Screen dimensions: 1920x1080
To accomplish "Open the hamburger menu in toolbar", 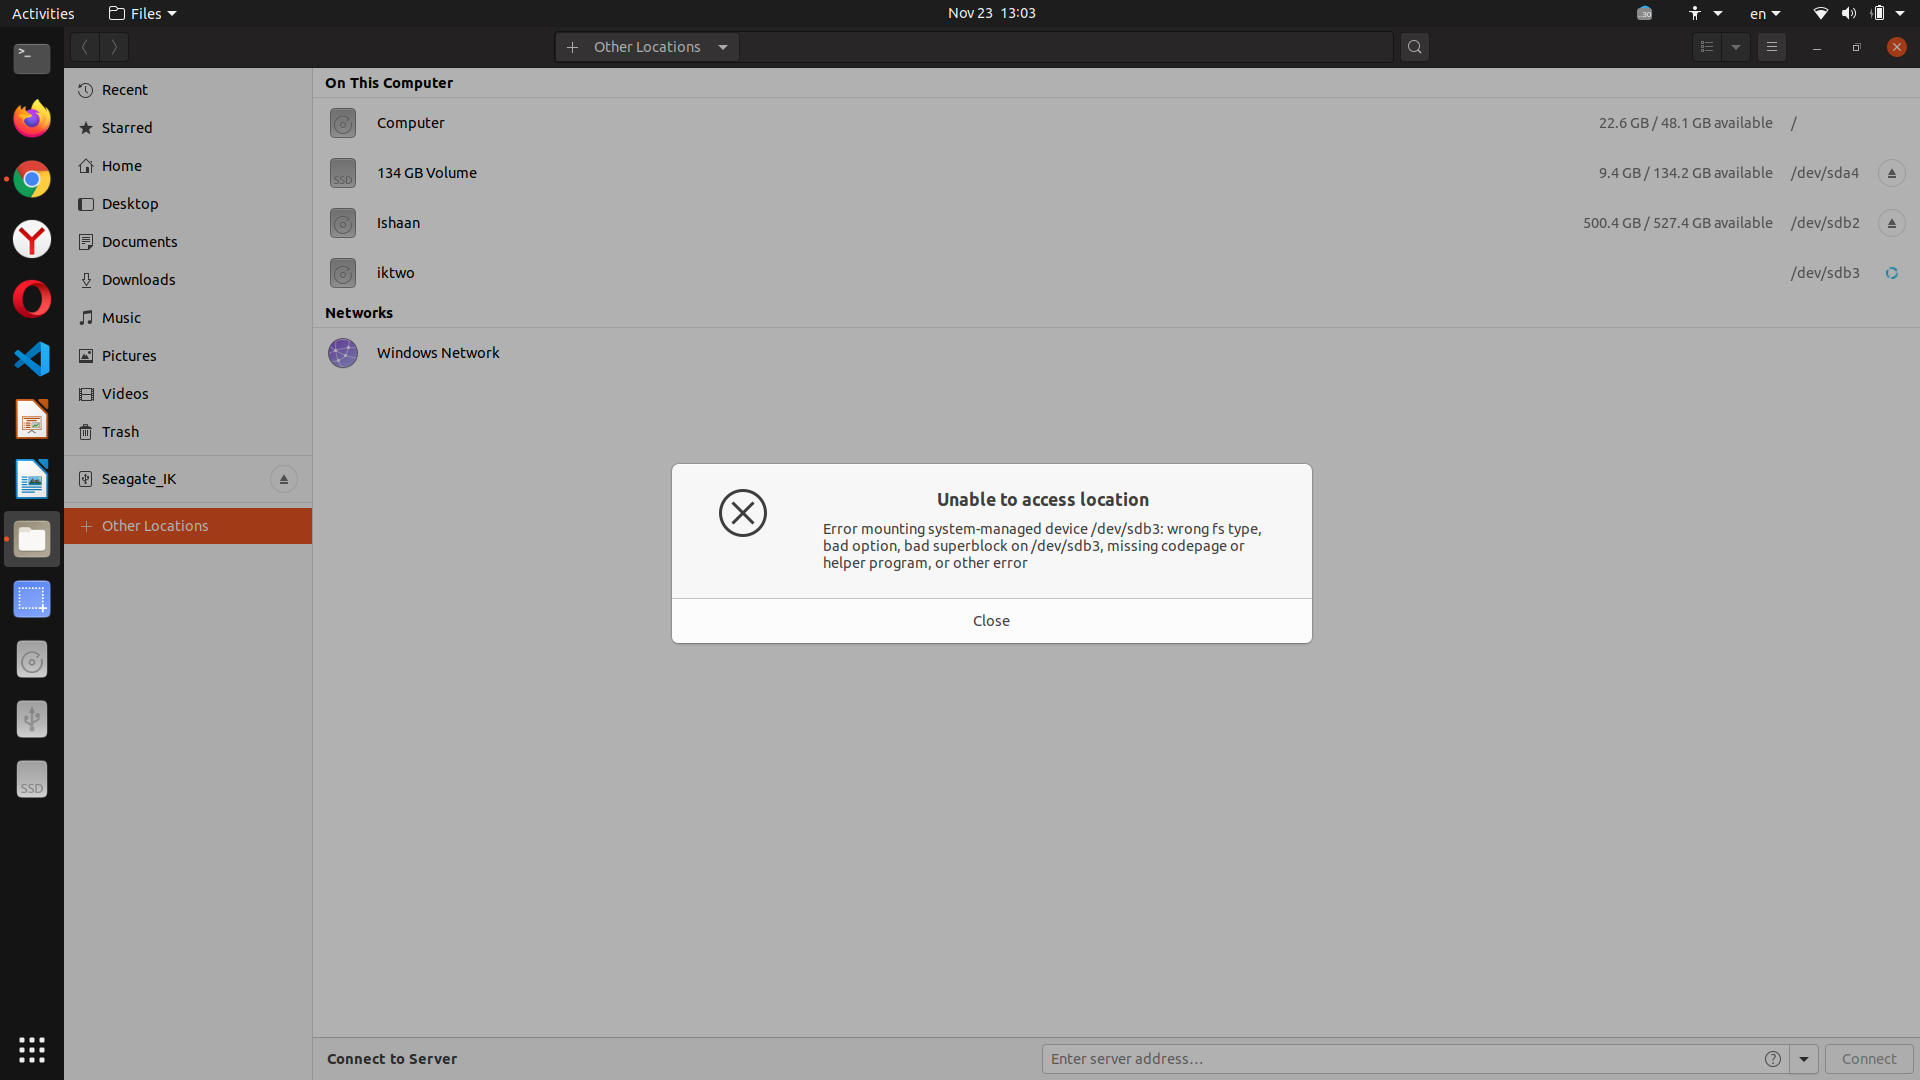I will 1771,47.
